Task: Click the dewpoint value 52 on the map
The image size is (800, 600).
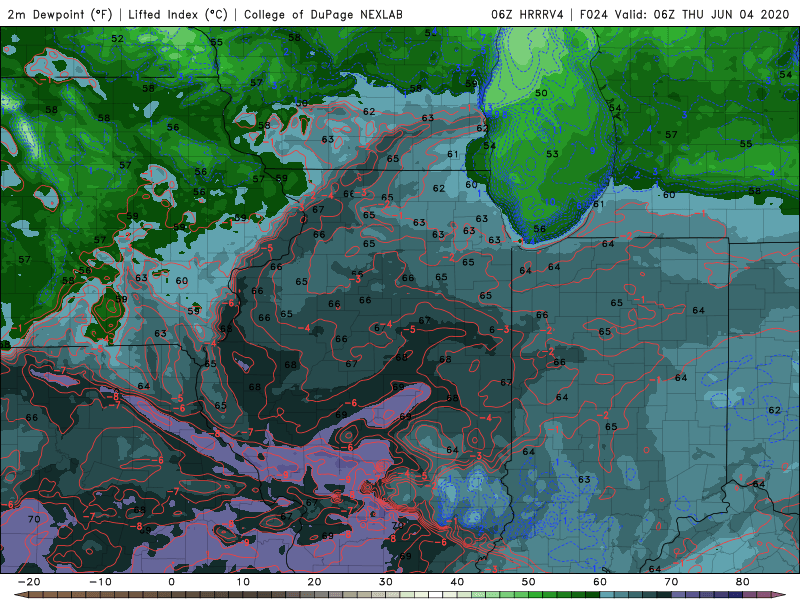Action: click(117, 39)
